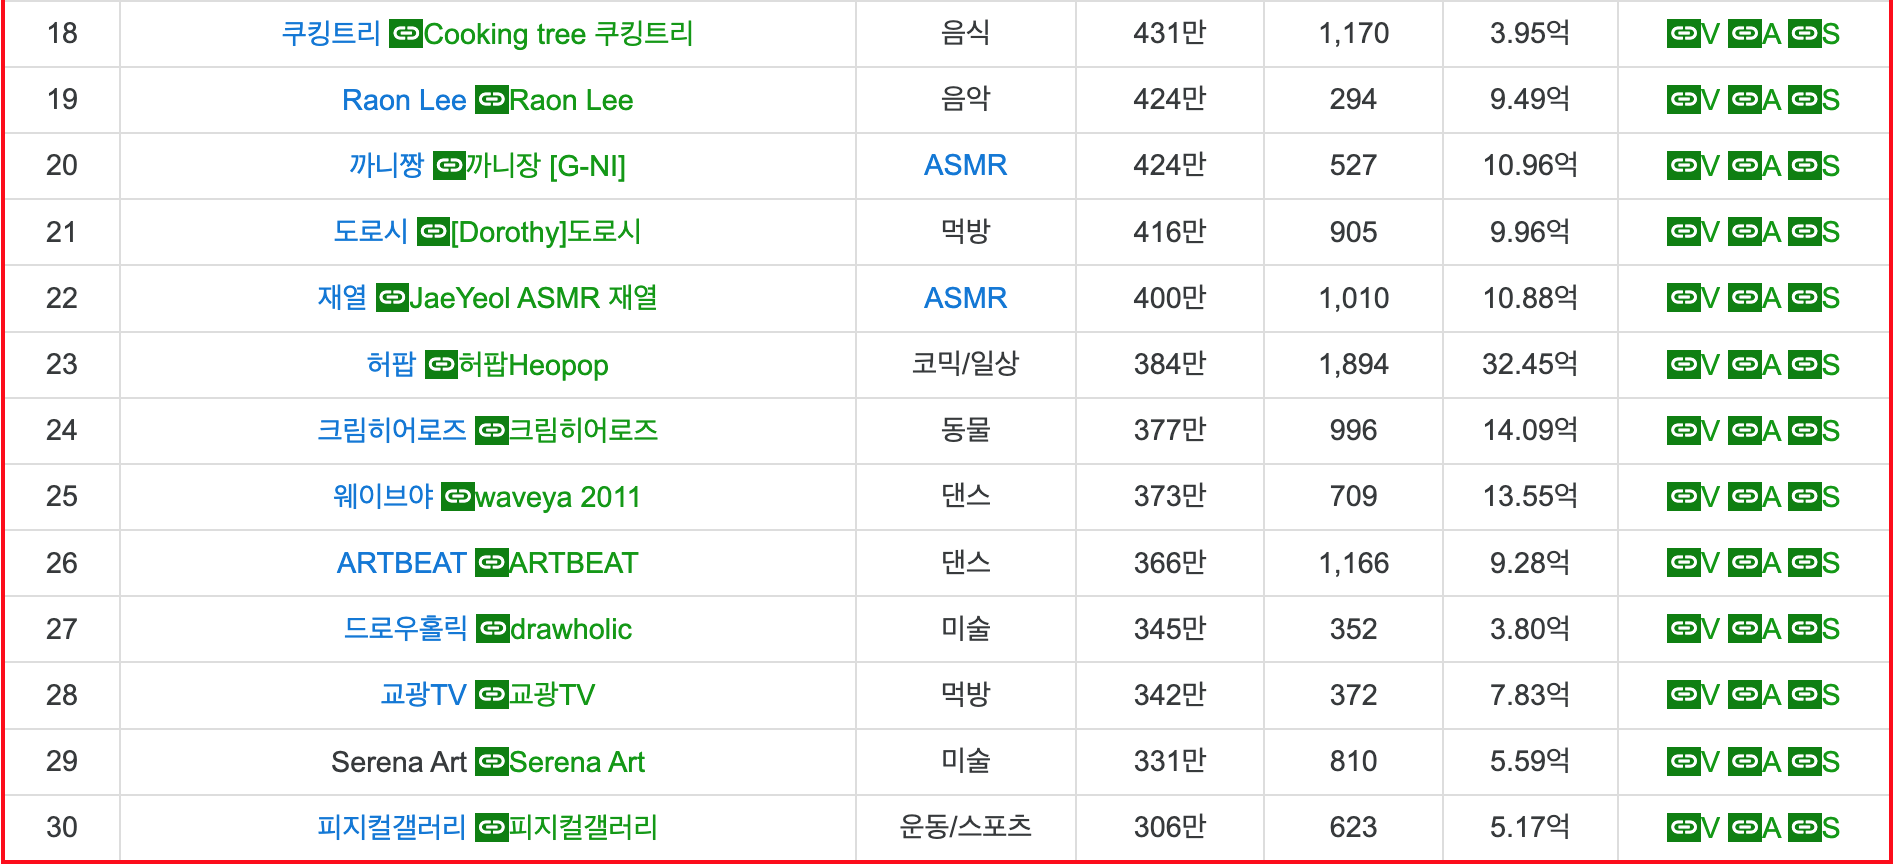Select category cell 동물

click(x=965, y=431)
